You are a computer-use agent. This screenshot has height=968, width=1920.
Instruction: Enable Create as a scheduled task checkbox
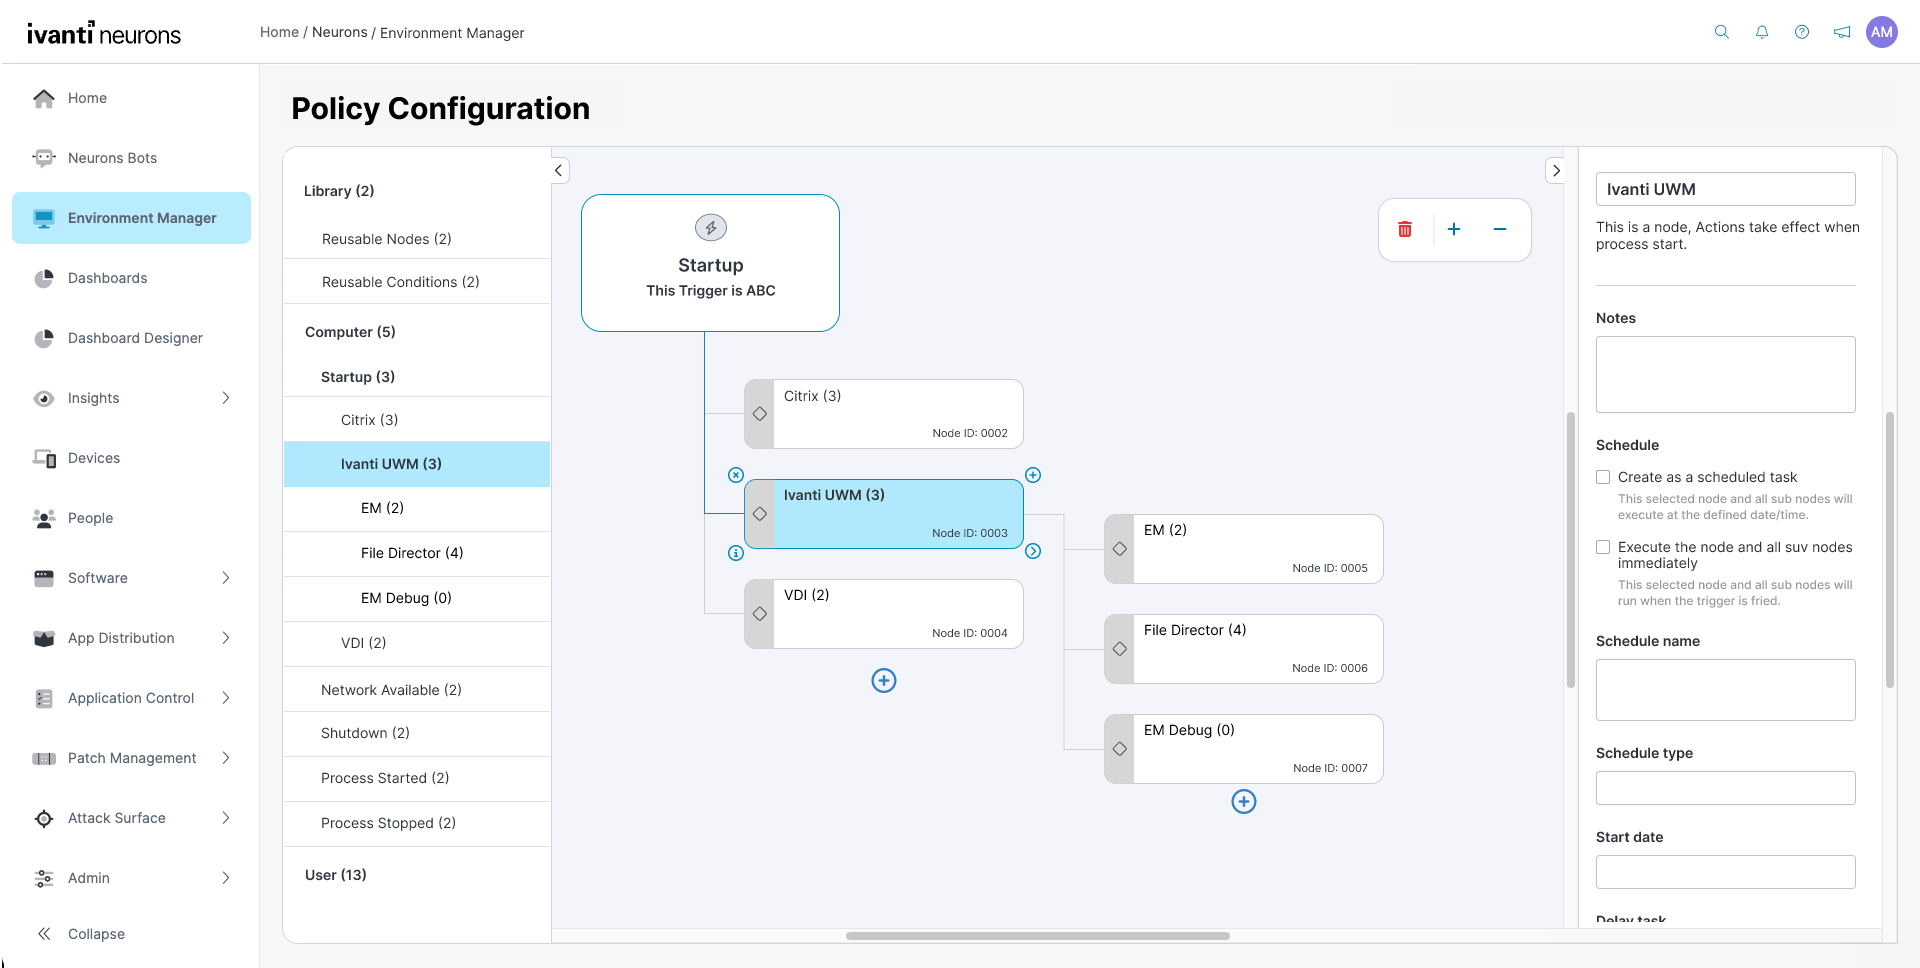(1603, 477)
